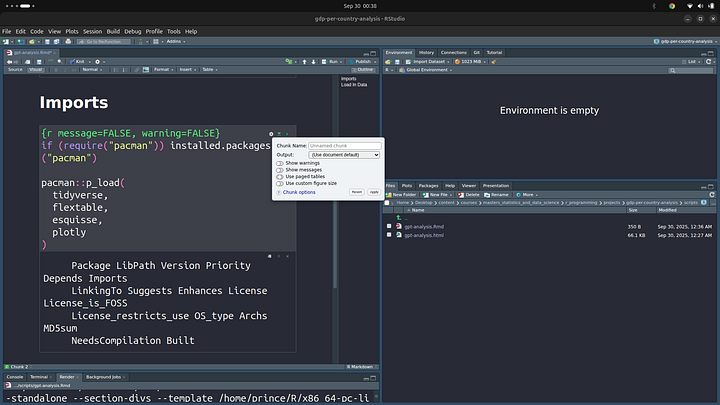The height and width of the screenshot is (405, 720).
Task: Click the Chrome icon in system tray
Action: click(672, 6)
